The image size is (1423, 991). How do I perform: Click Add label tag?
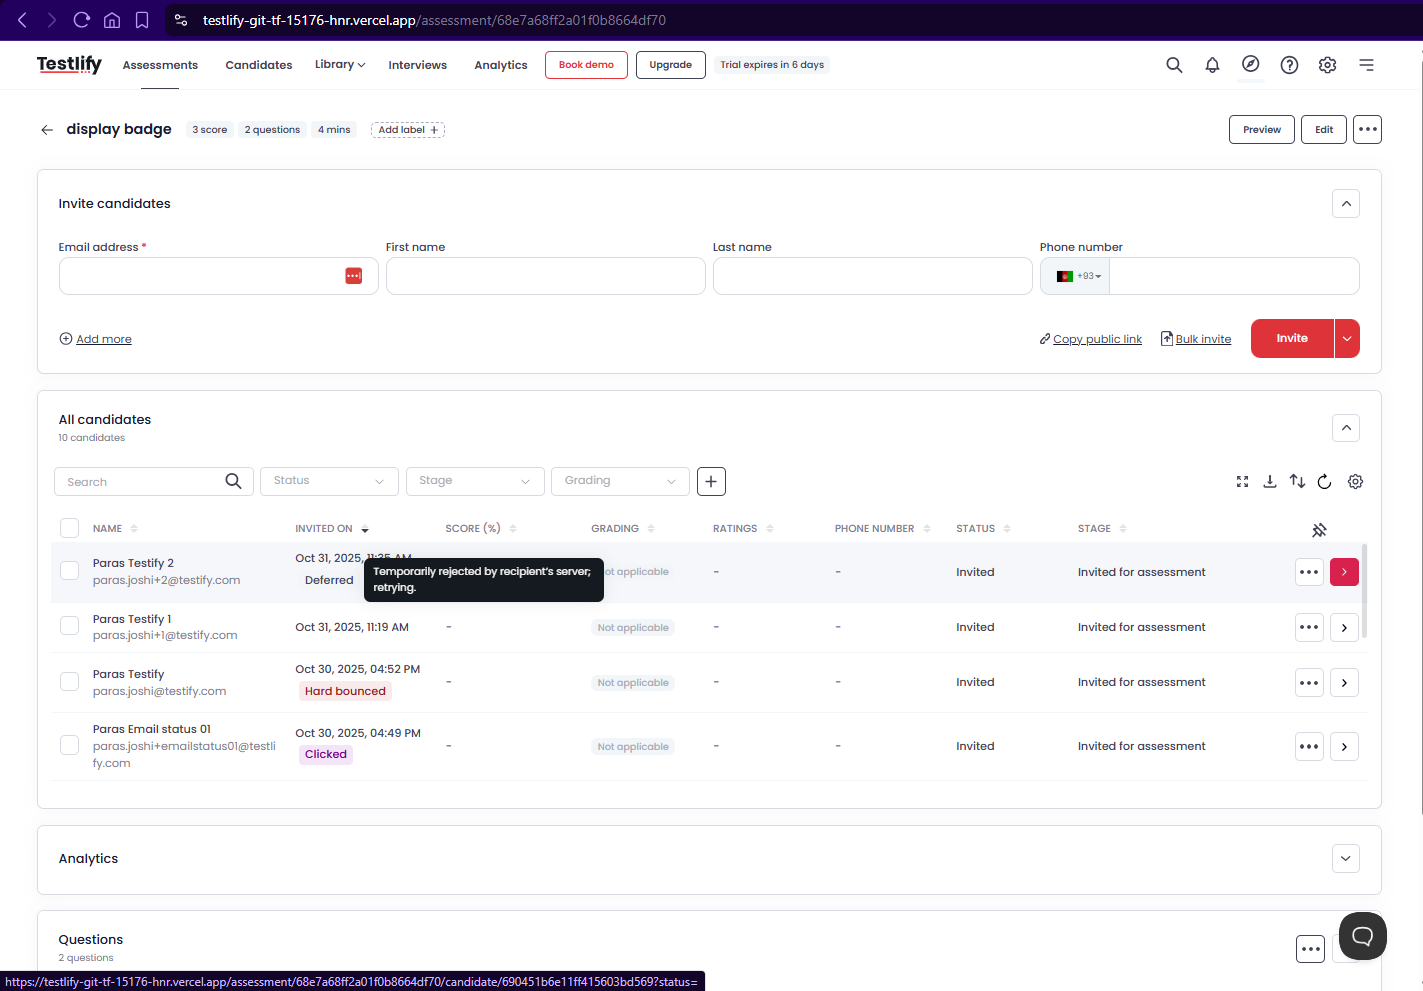click(x=408, y=130)
